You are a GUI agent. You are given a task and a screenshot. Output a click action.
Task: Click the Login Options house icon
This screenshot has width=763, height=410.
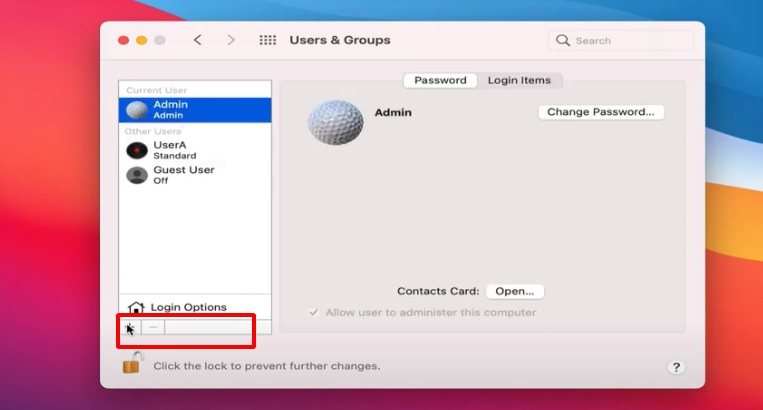(x=136, y=307)
